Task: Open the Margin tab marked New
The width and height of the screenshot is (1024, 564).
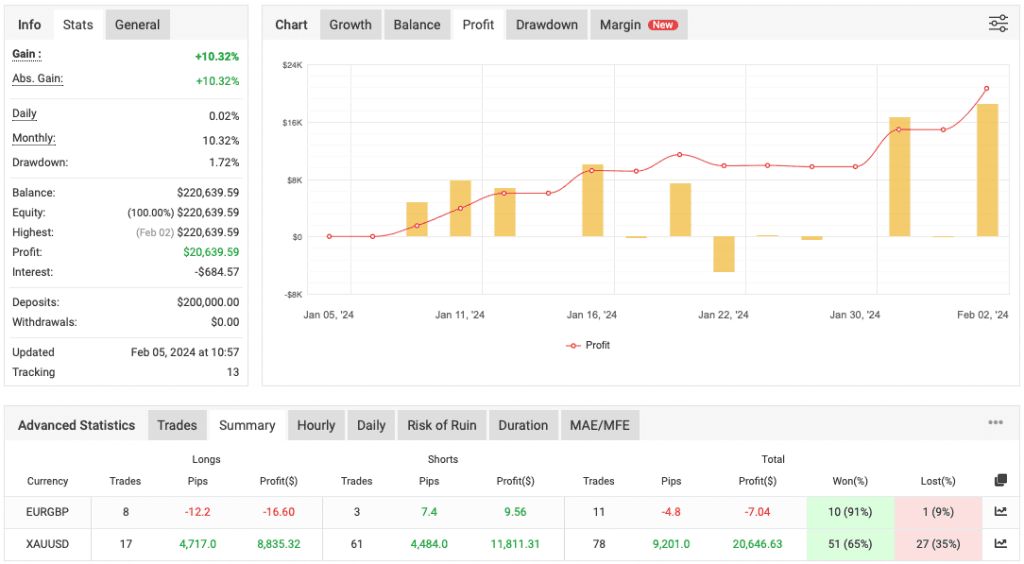Action: [638, 24]
